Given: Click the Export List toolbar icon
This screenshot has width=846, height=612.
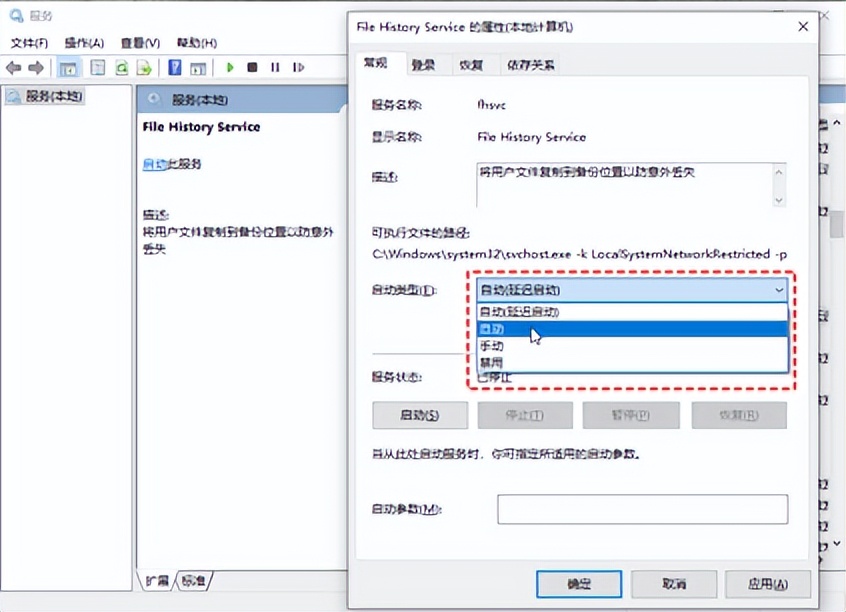Looking at the screenshot, I should pos(144,67).
